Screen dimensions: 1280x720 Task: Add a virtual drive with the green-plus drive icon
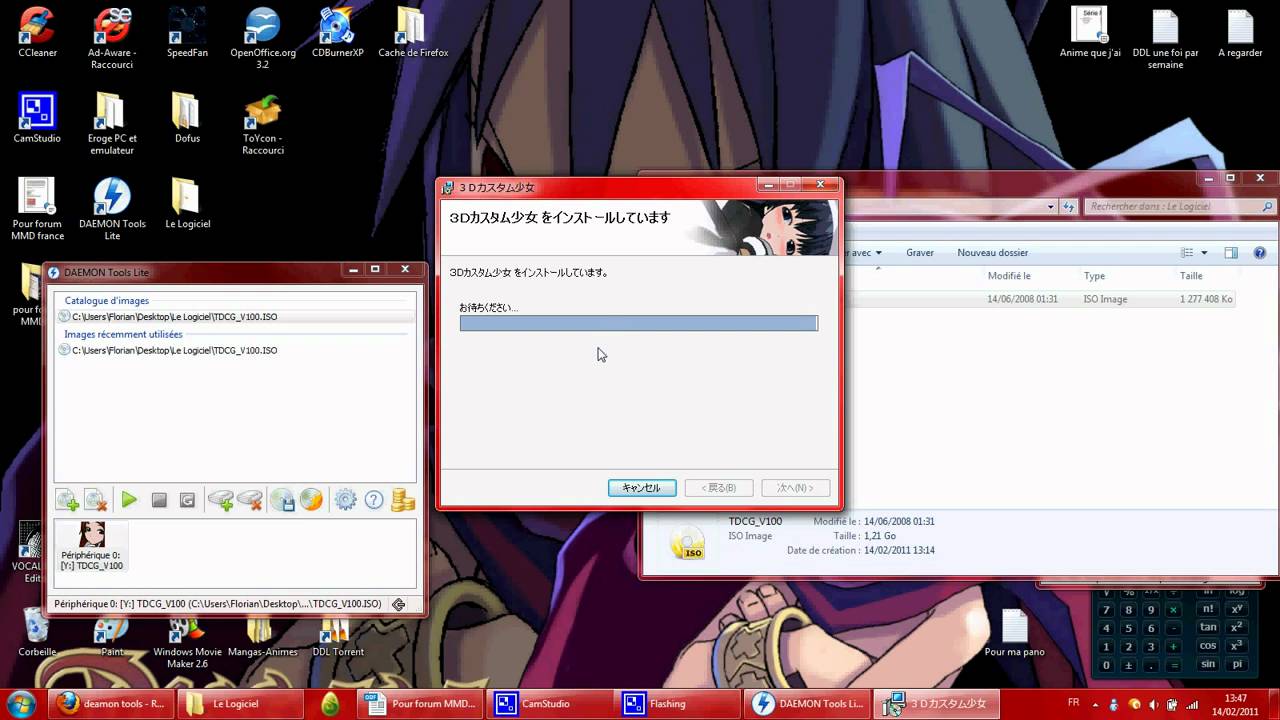tap(220, 500)
